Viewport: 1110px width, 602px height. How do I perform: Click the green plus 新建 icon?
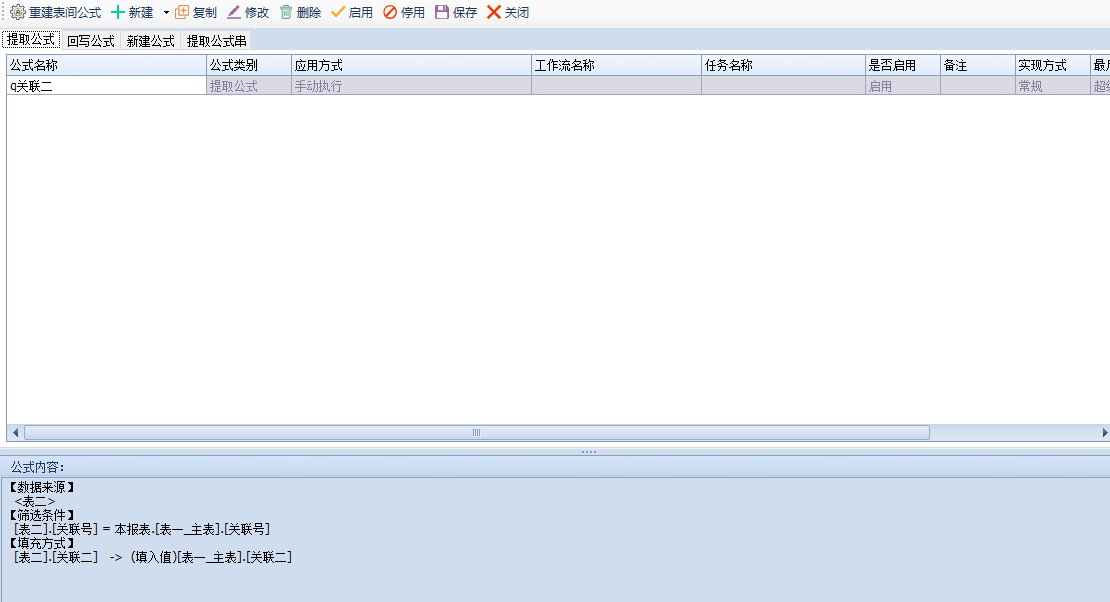118,13
